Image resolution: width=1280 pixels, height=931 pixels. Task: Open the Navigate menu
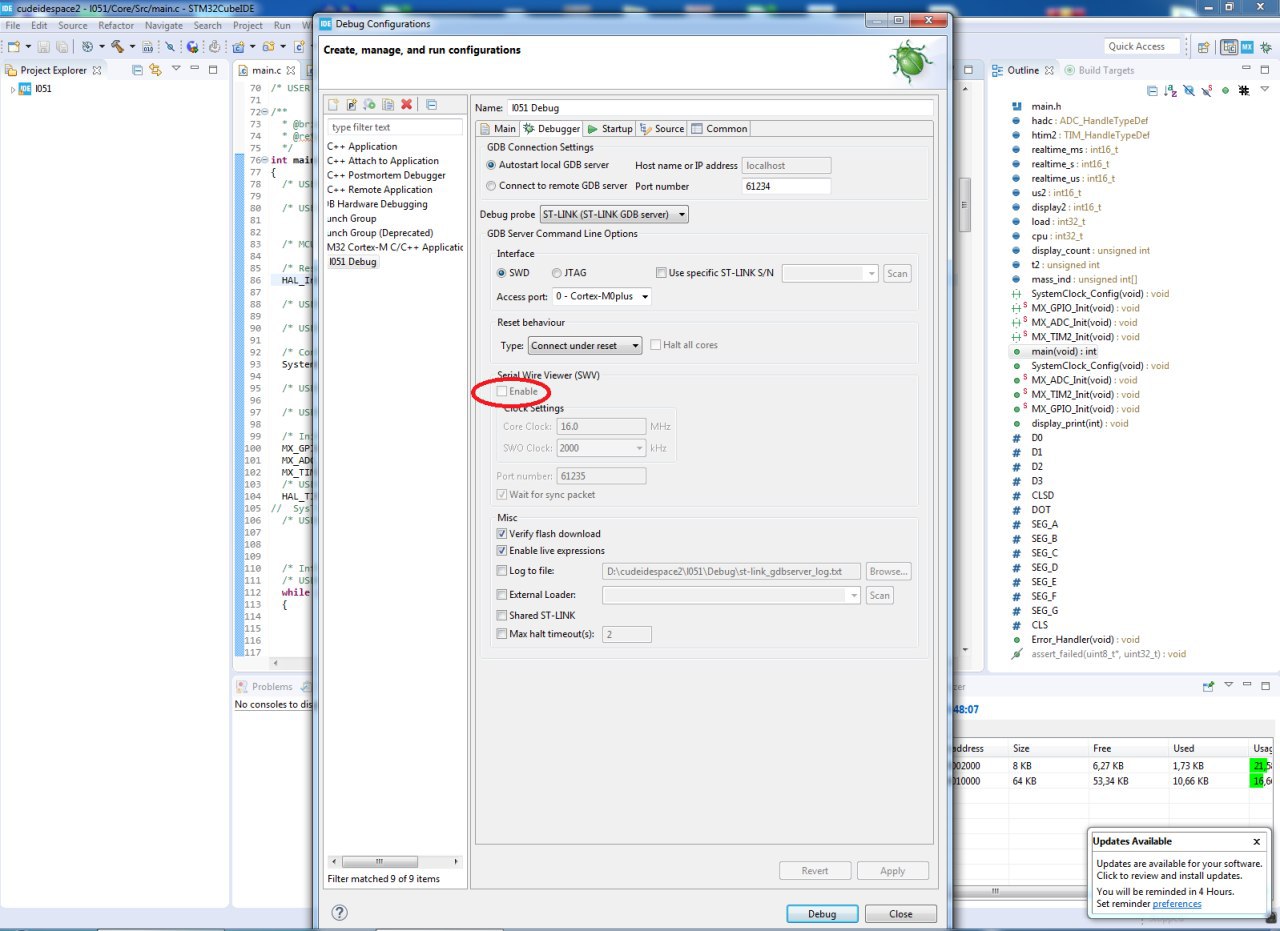pos(164,25)
